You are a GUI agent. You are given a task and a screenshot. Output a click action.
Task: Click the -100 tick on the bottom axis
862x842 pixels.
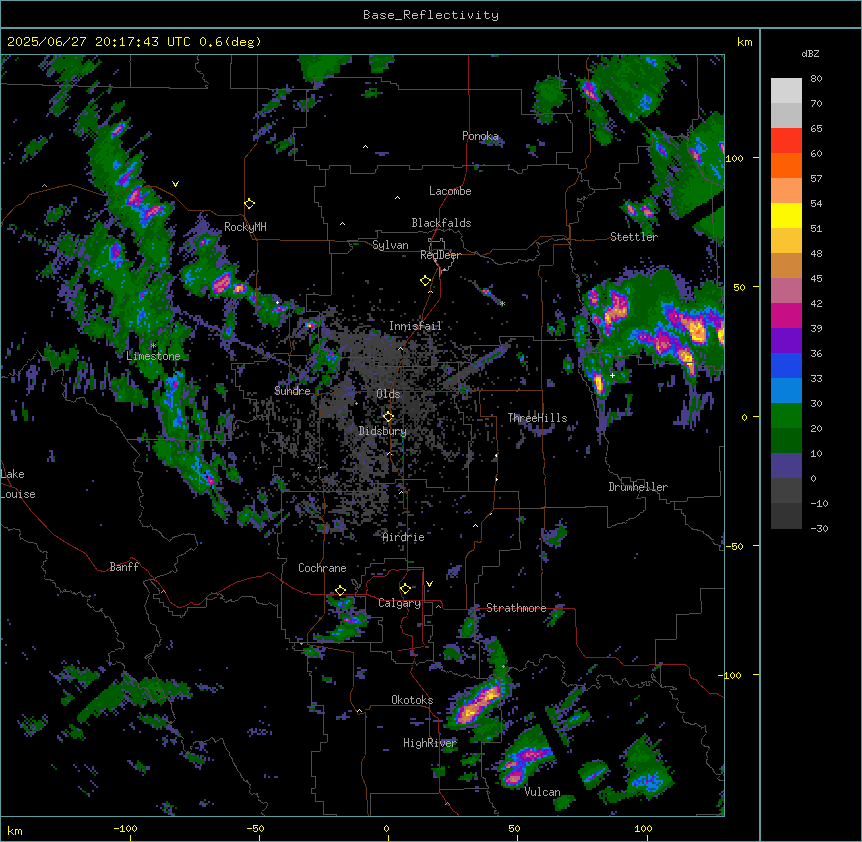125,828
